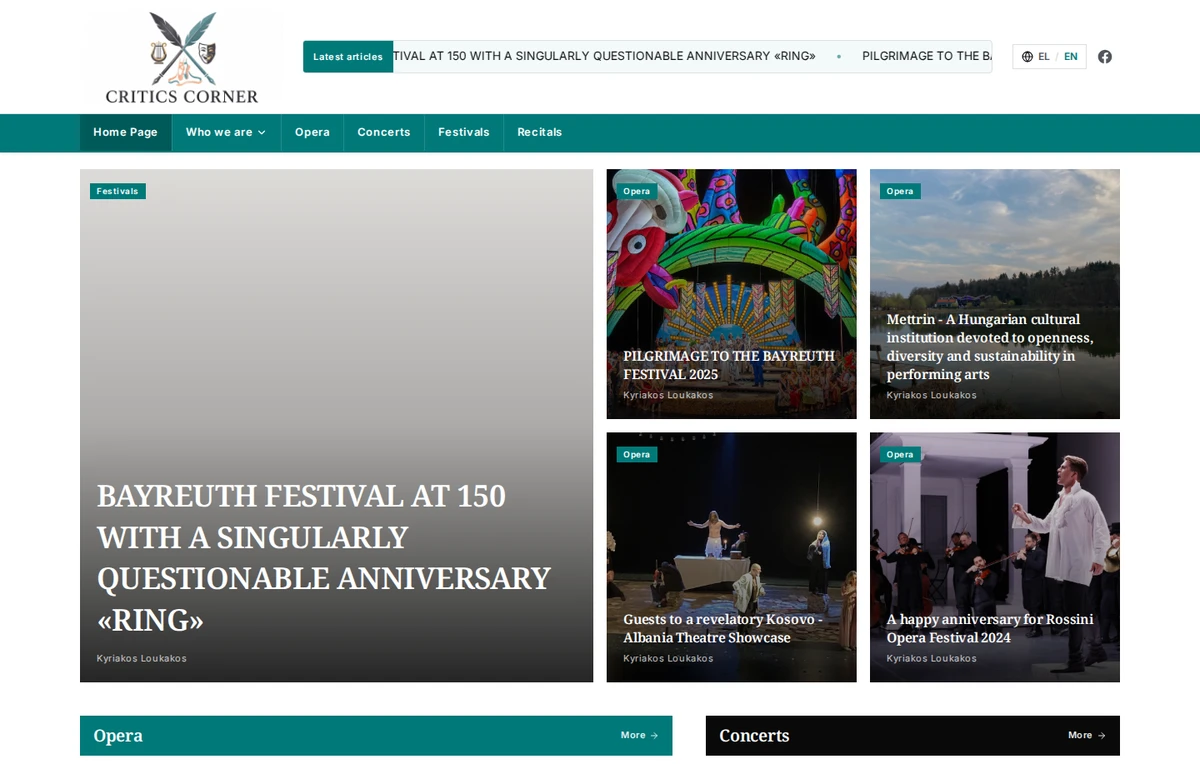Click the Bayreuth anniversary Ring headline in ticker
This screenshot has width=1200, height=764.
pos(605,56)
